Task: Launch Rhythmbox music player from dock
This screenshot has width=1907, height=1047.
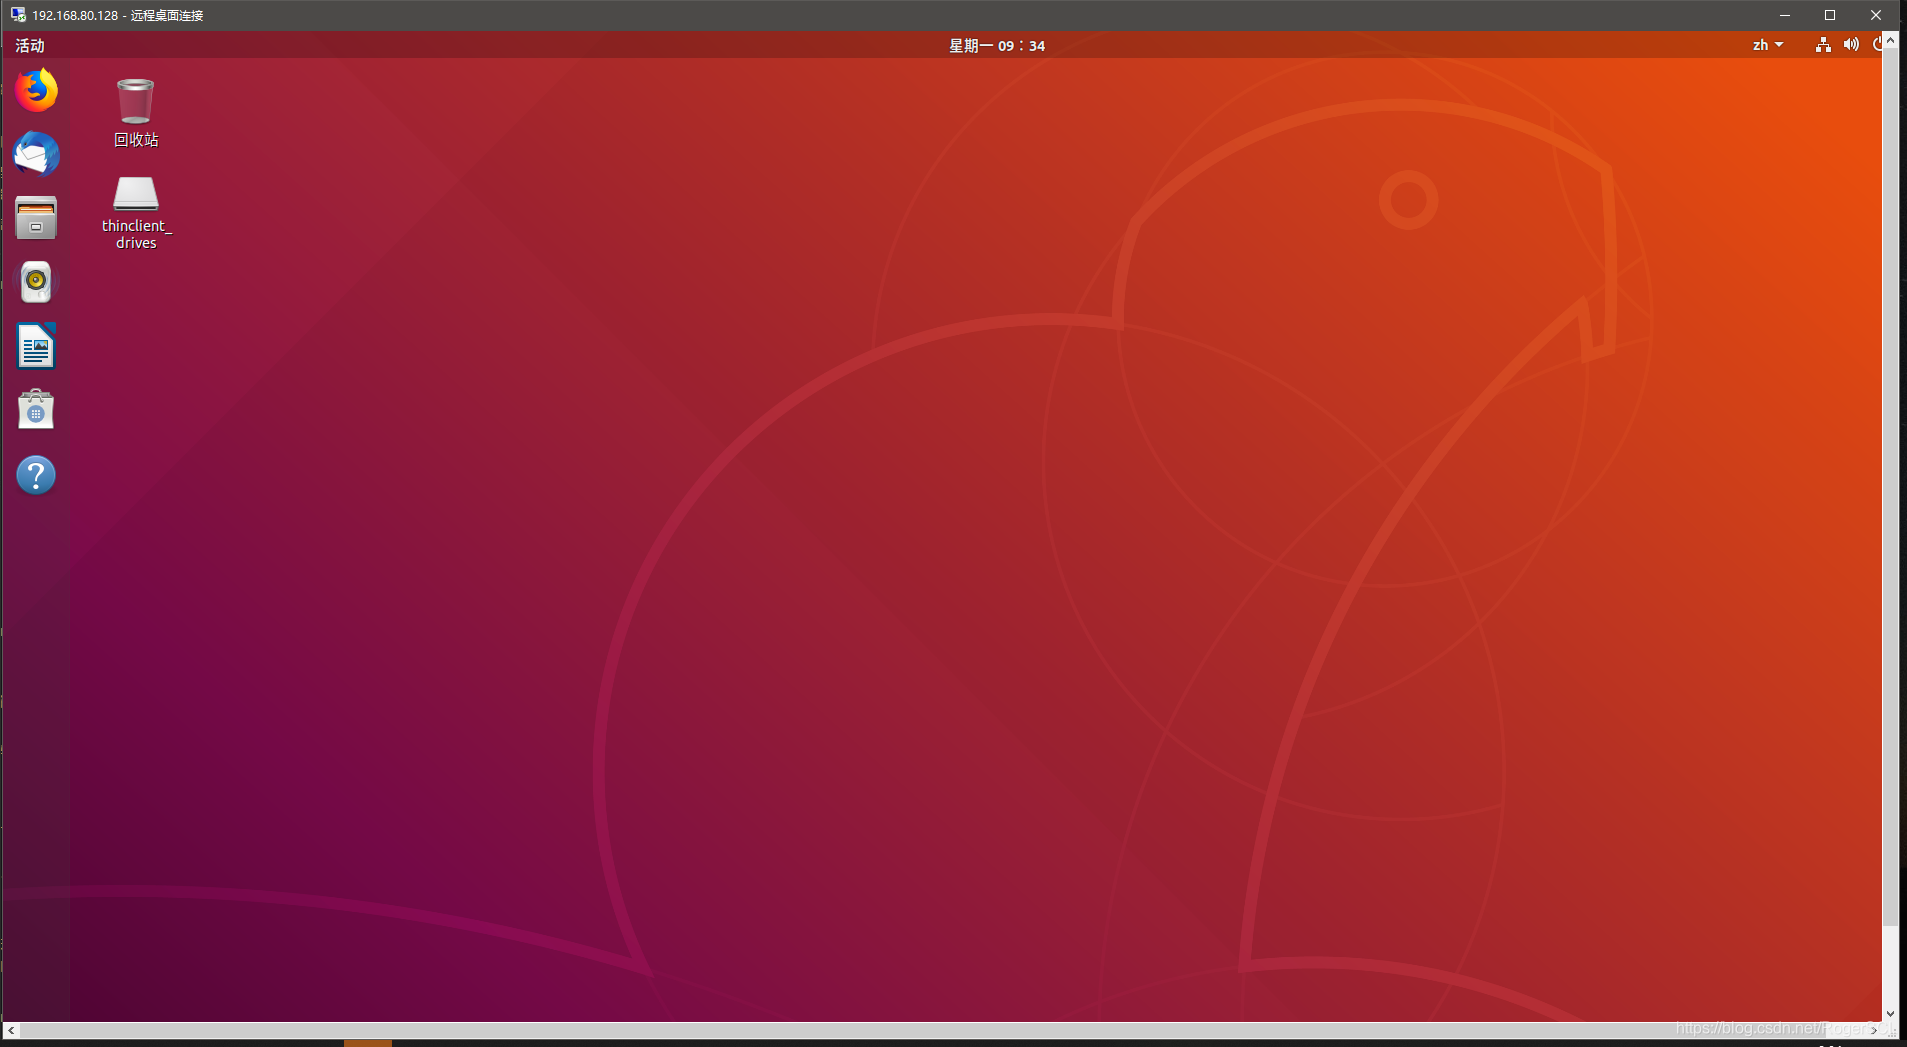Action: (36, 282)
